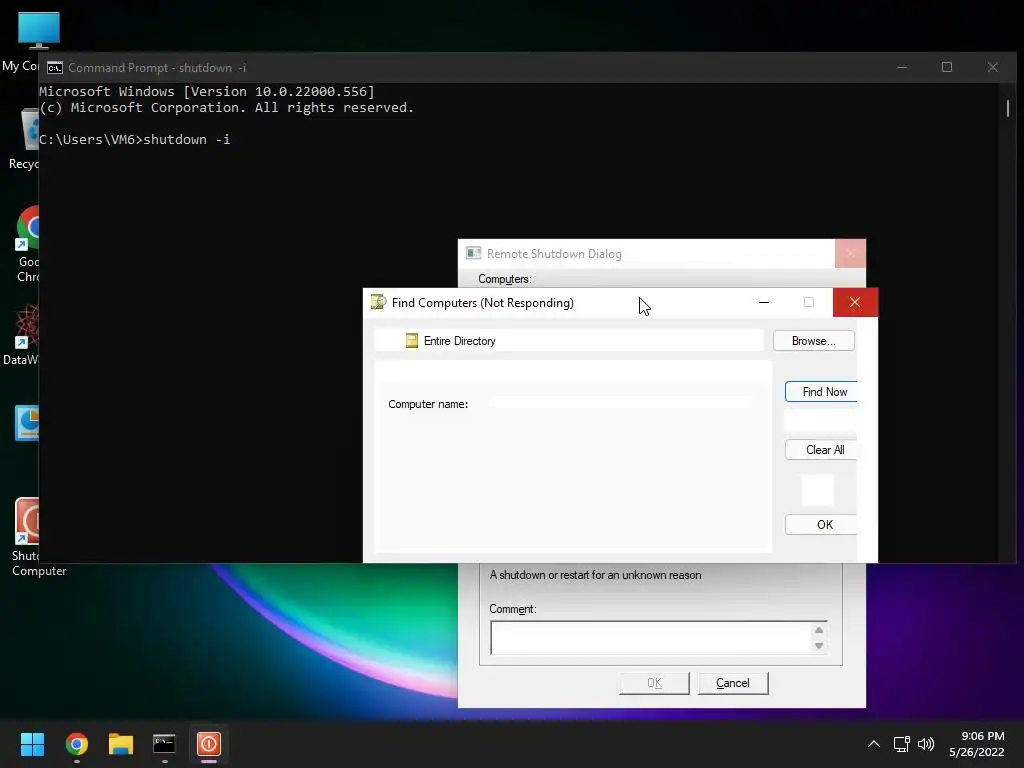The width and height of the screenshot is (1024, 768).
Task: Switch to Command Prompt taskbar icon
Action: tap(164, 744)
